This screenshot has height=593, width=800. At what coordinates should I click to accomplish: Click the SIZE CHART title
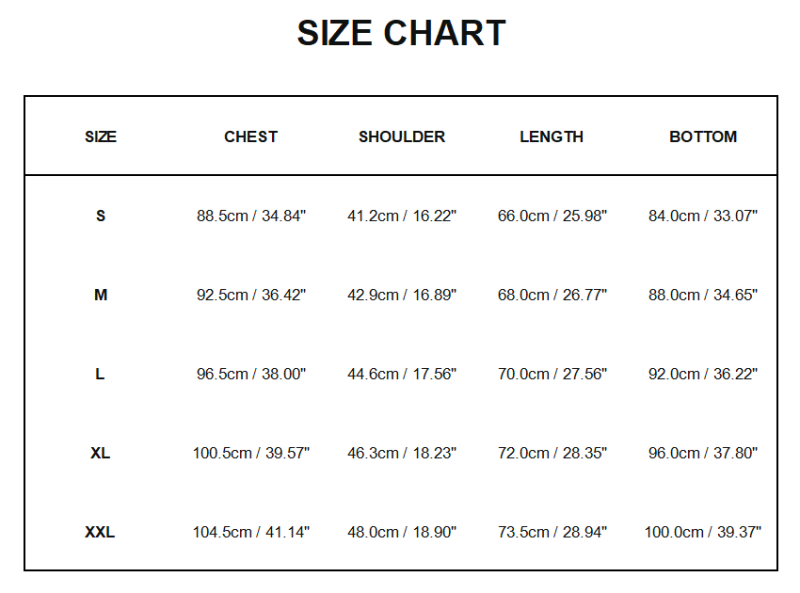[x=401, y=33]
